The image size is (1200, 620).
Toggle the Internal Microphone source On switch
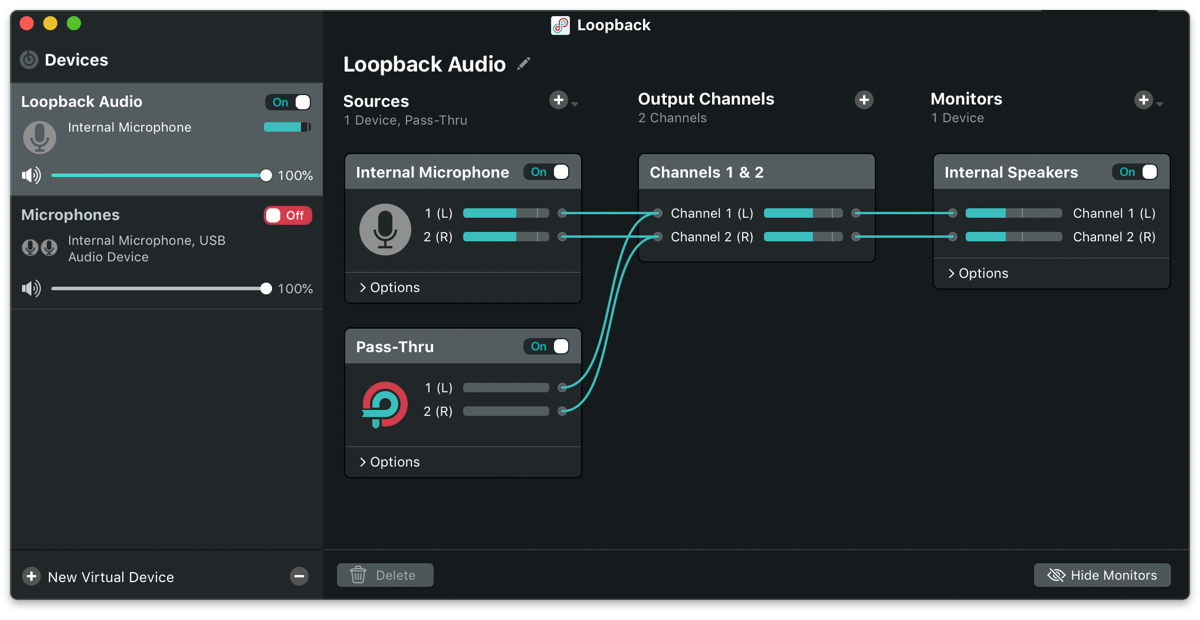coord(547,172)
